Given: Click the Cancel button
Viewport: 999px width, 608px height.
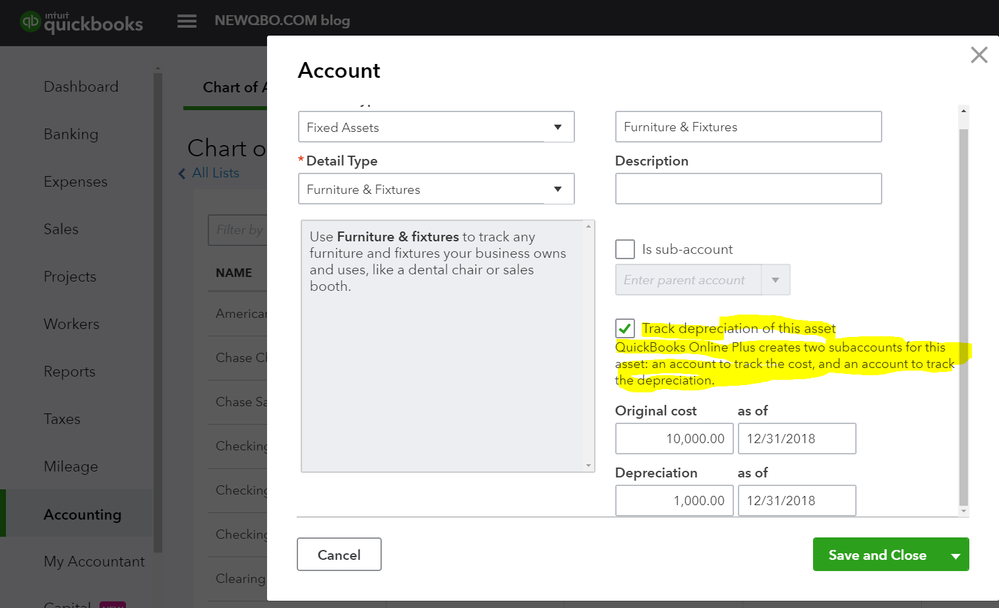Looking at the screenshot, I should pyautogui.click(x=339, y=555).
